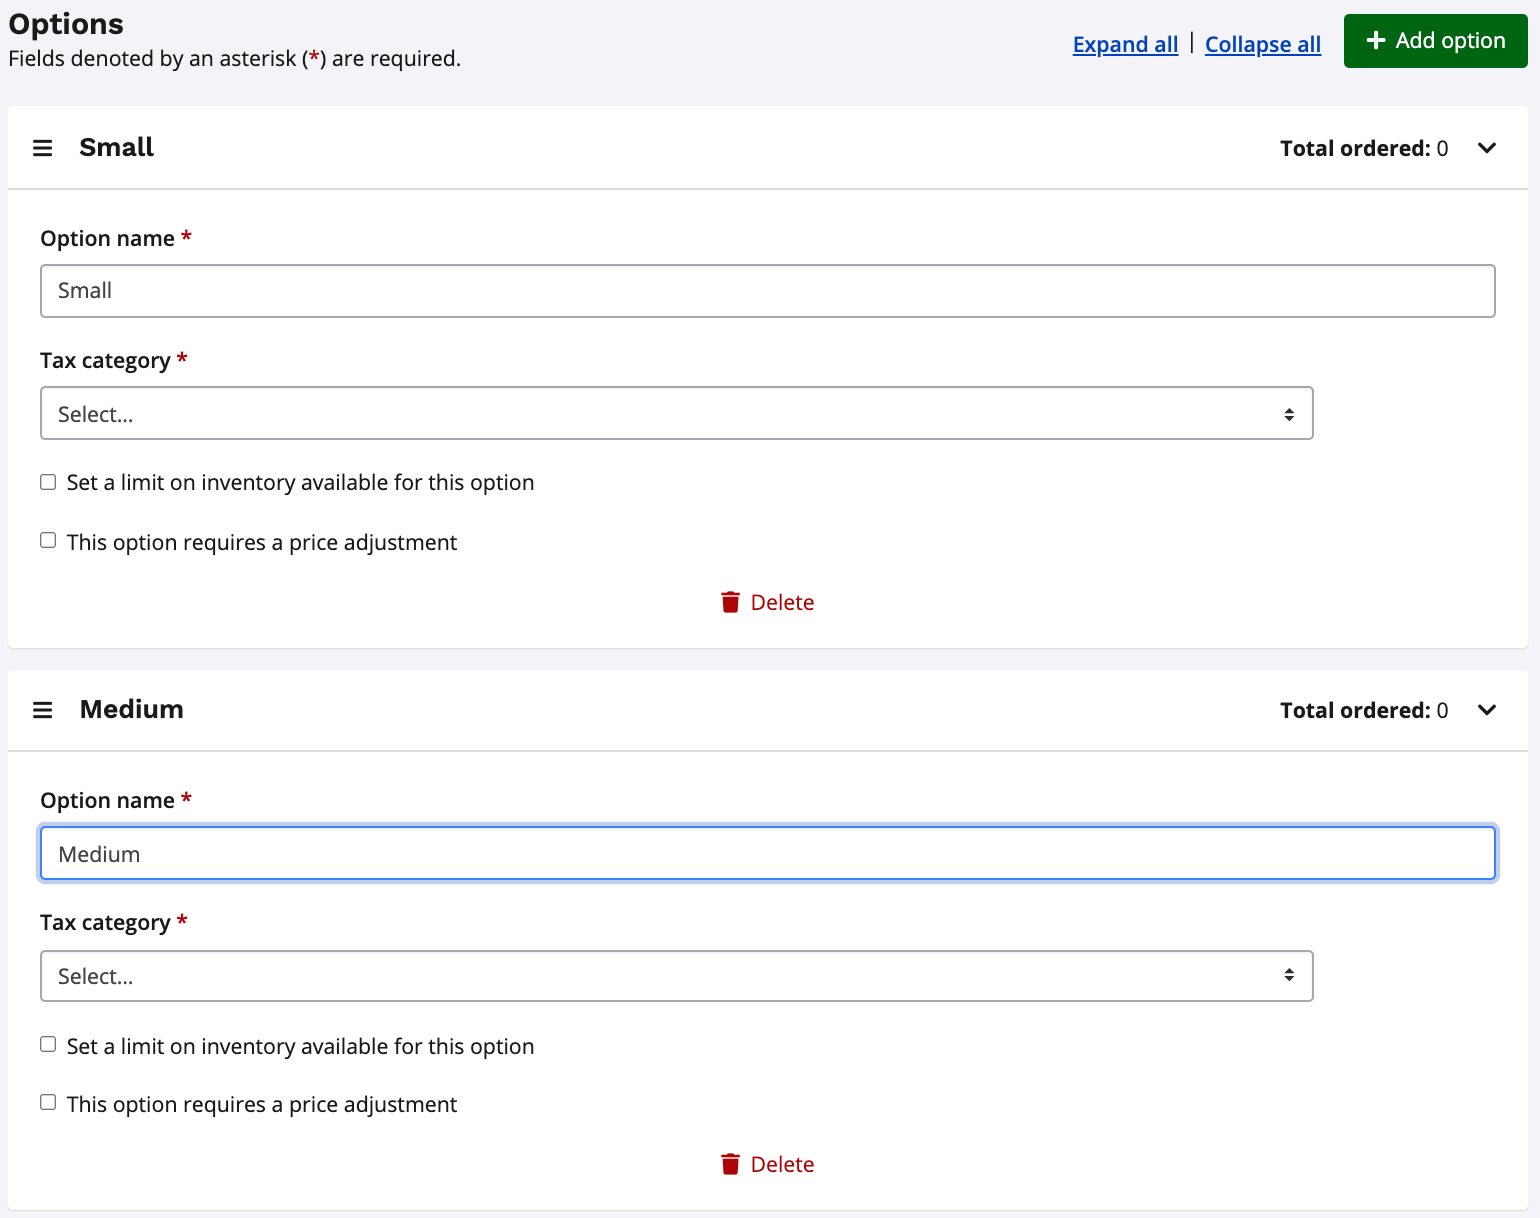Click the drag handle icon beside Small

click(43, 148)
